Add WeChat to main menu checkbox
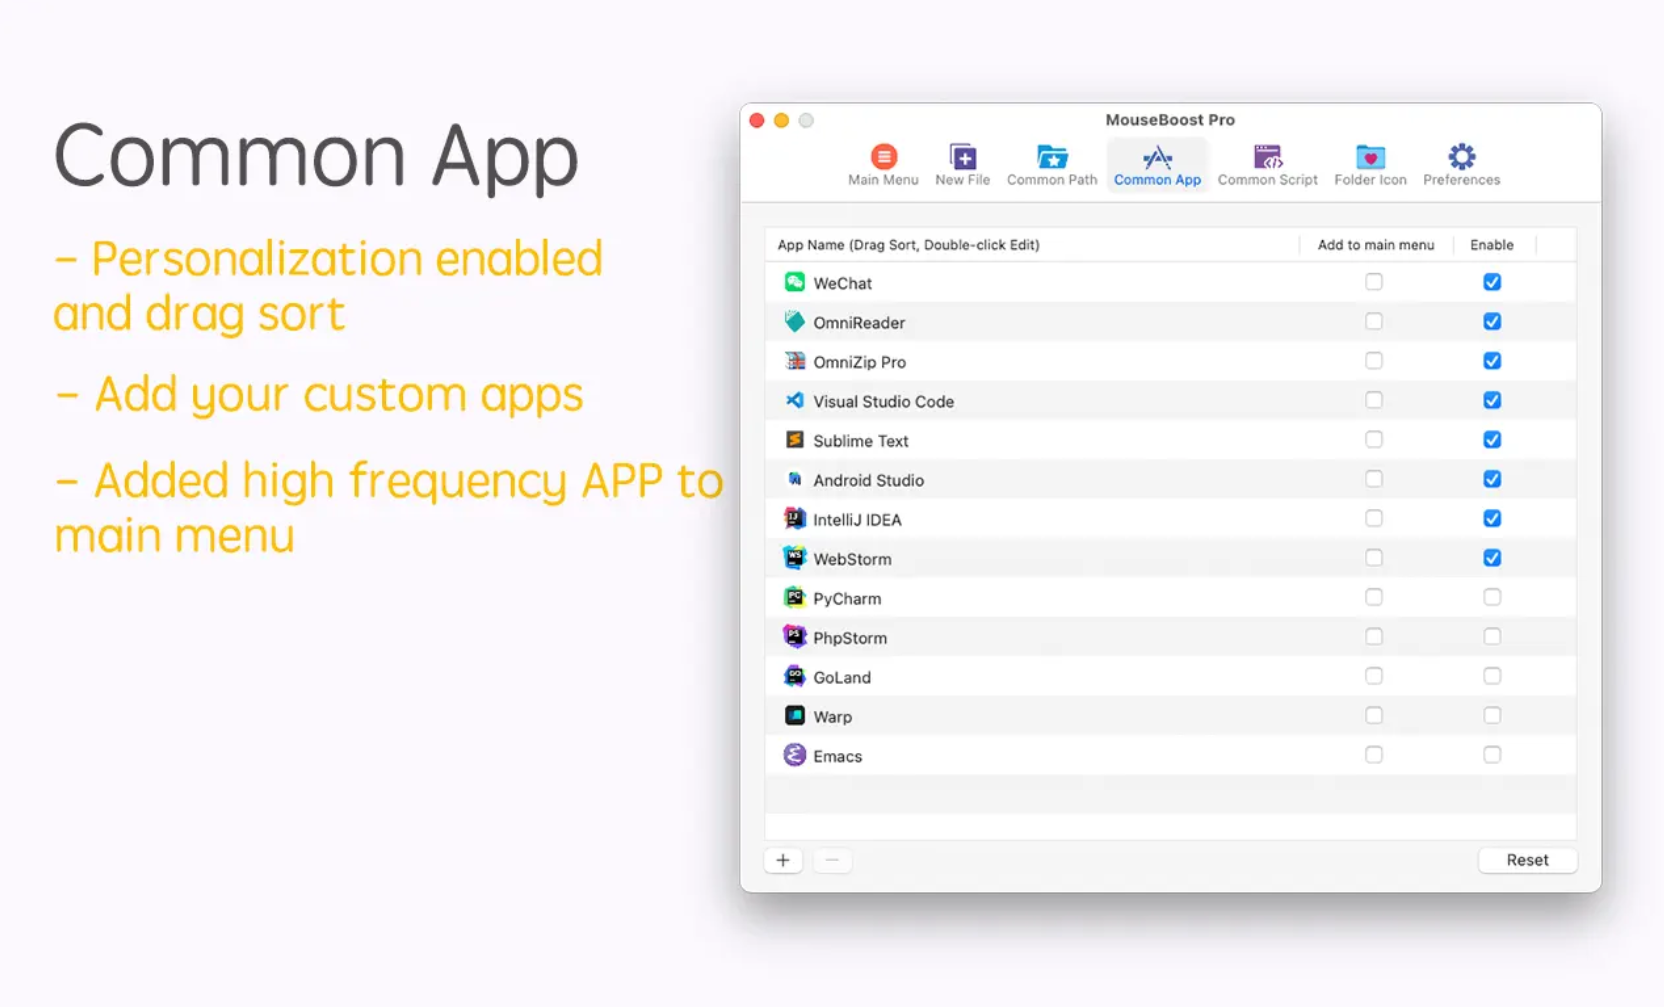The width and height of the screenshot is (1664, 1007). click(1374, 282)
